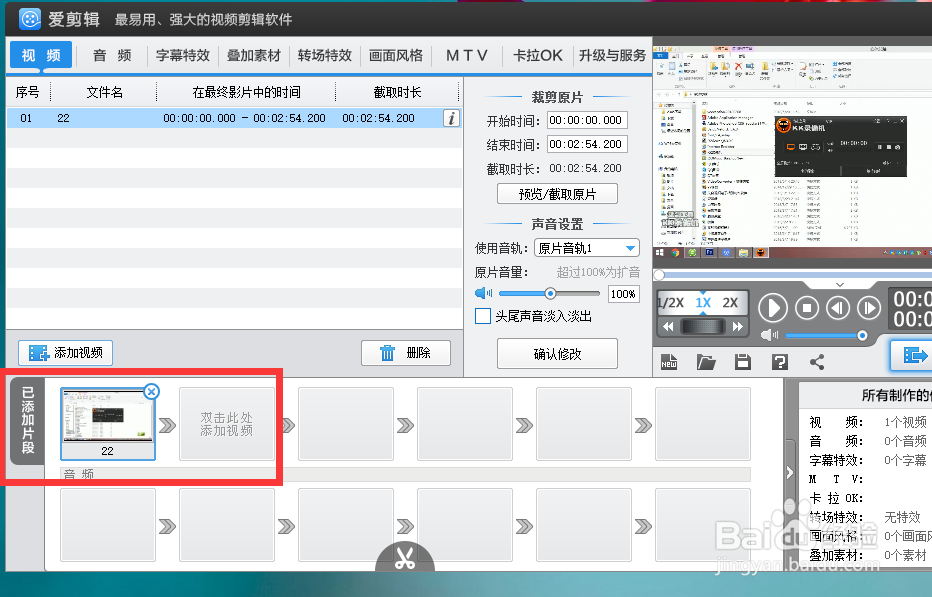Click the jog wheel between the arrows
Viewport: 932px width, 597px height.
(703, 326)
